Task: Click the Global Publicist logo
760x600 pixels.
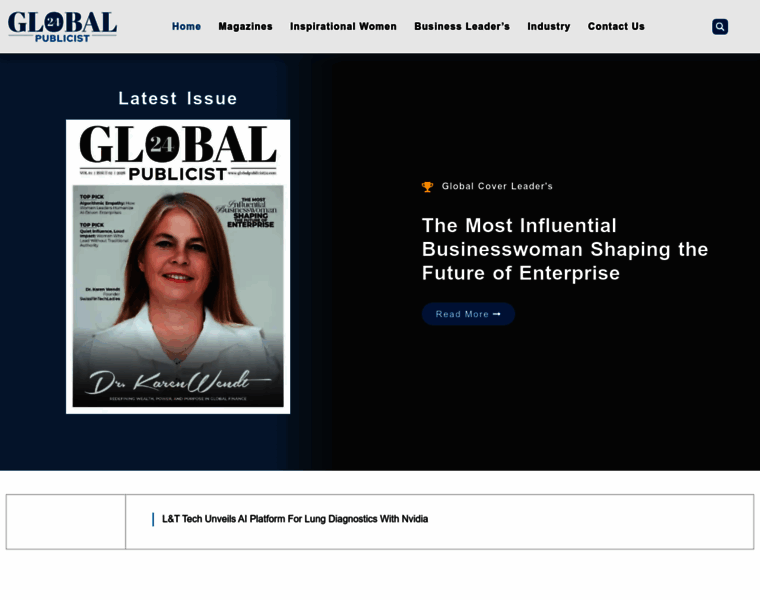Action: [62, 27]
